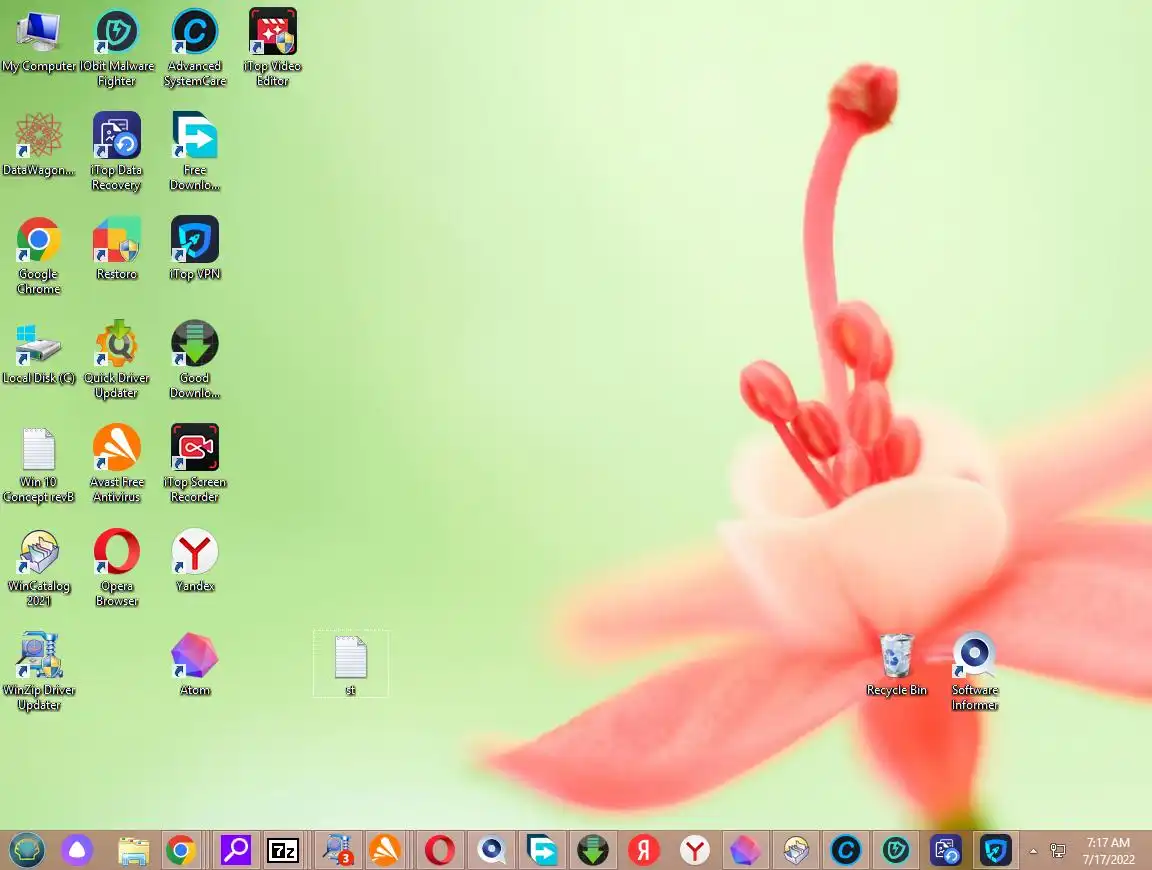
Task: Launch Atom desktop shortcut
Action: [195, 666]
